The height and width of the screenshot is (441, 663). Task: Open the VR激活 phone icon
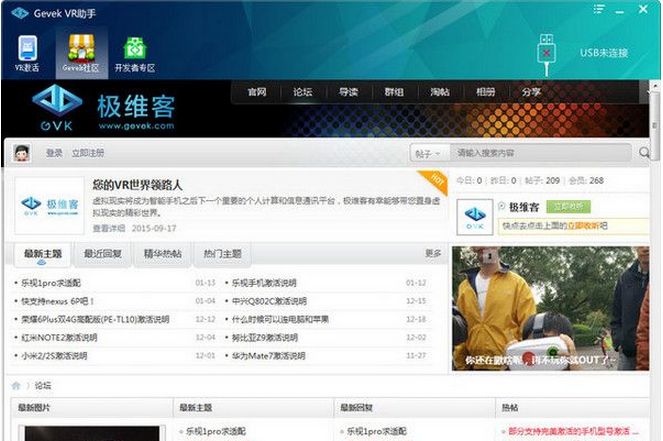(27, 54)
